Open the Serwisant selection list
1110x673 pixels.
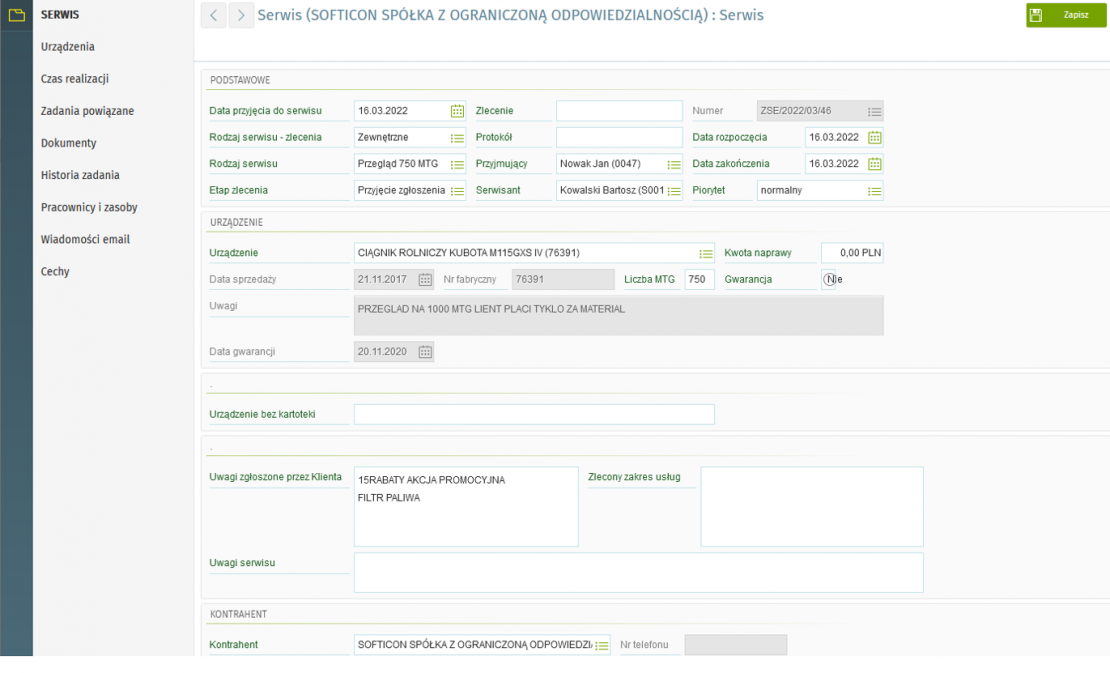coord(674,191)
